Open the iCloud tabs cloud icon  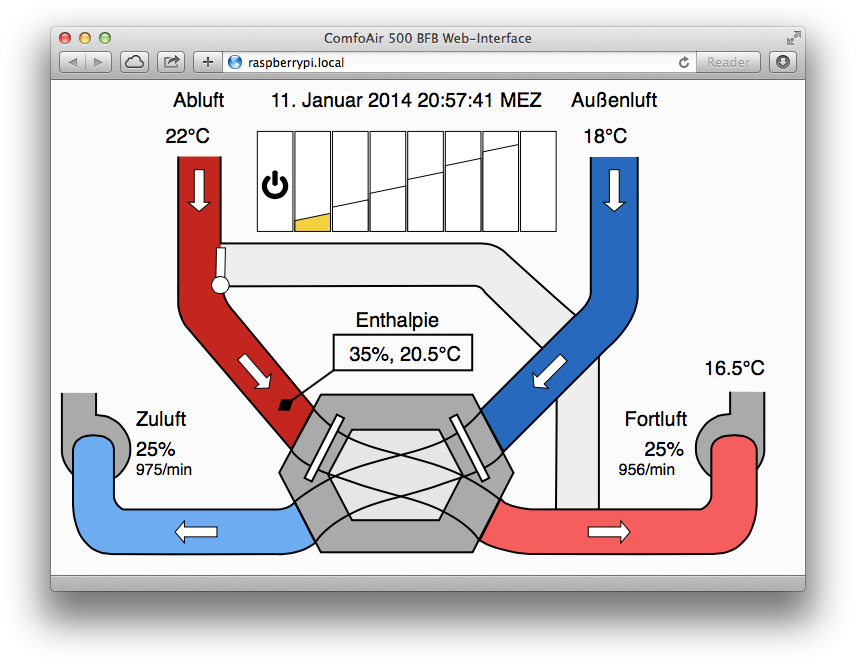tap(135, 63)
